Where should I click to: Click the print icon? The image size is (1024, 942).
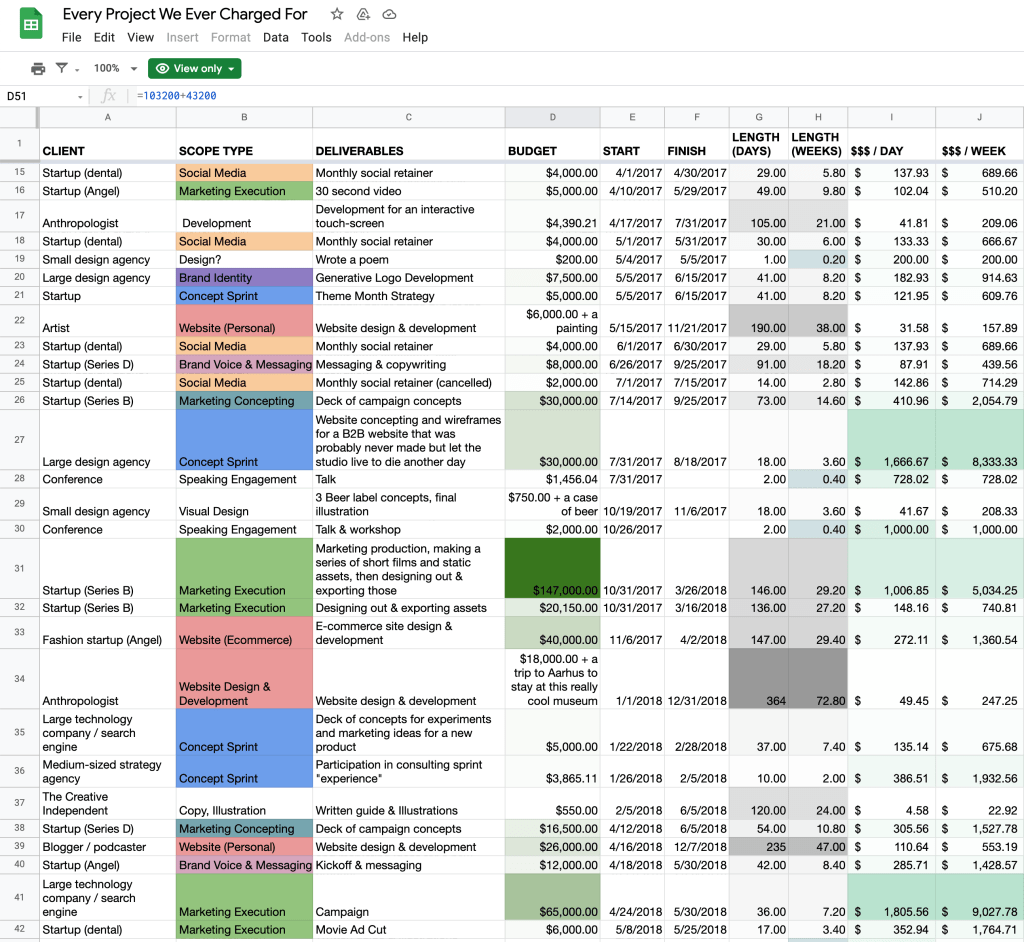click(x=38, y=69)
